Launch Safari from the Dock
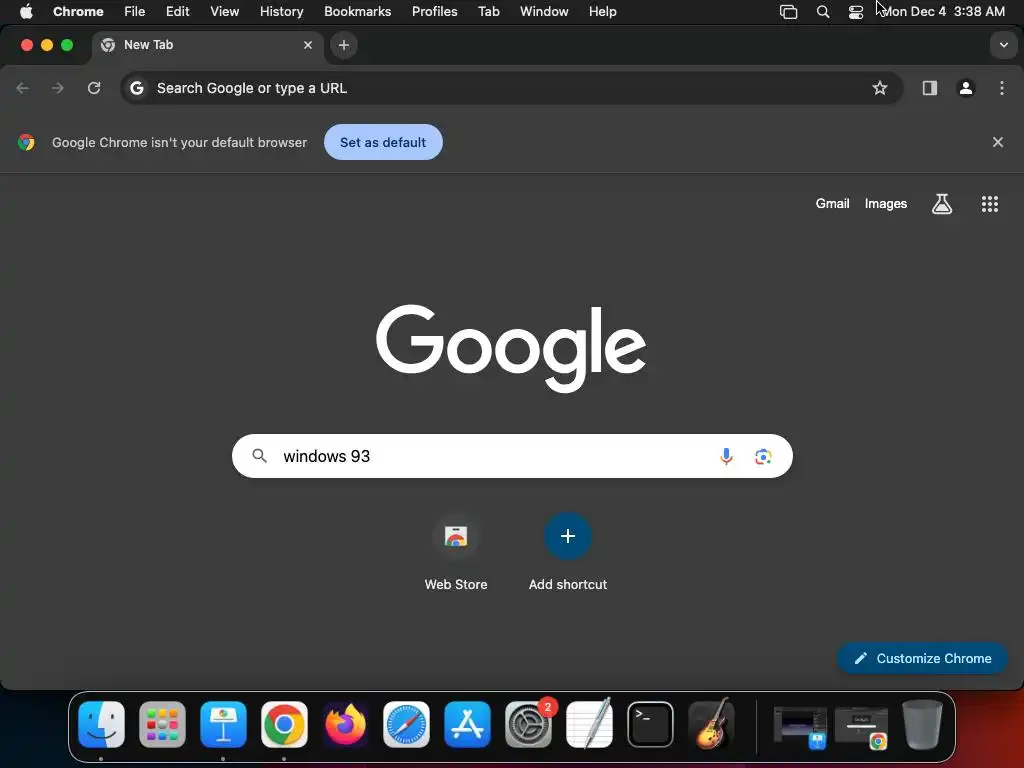 click(406, 725)
